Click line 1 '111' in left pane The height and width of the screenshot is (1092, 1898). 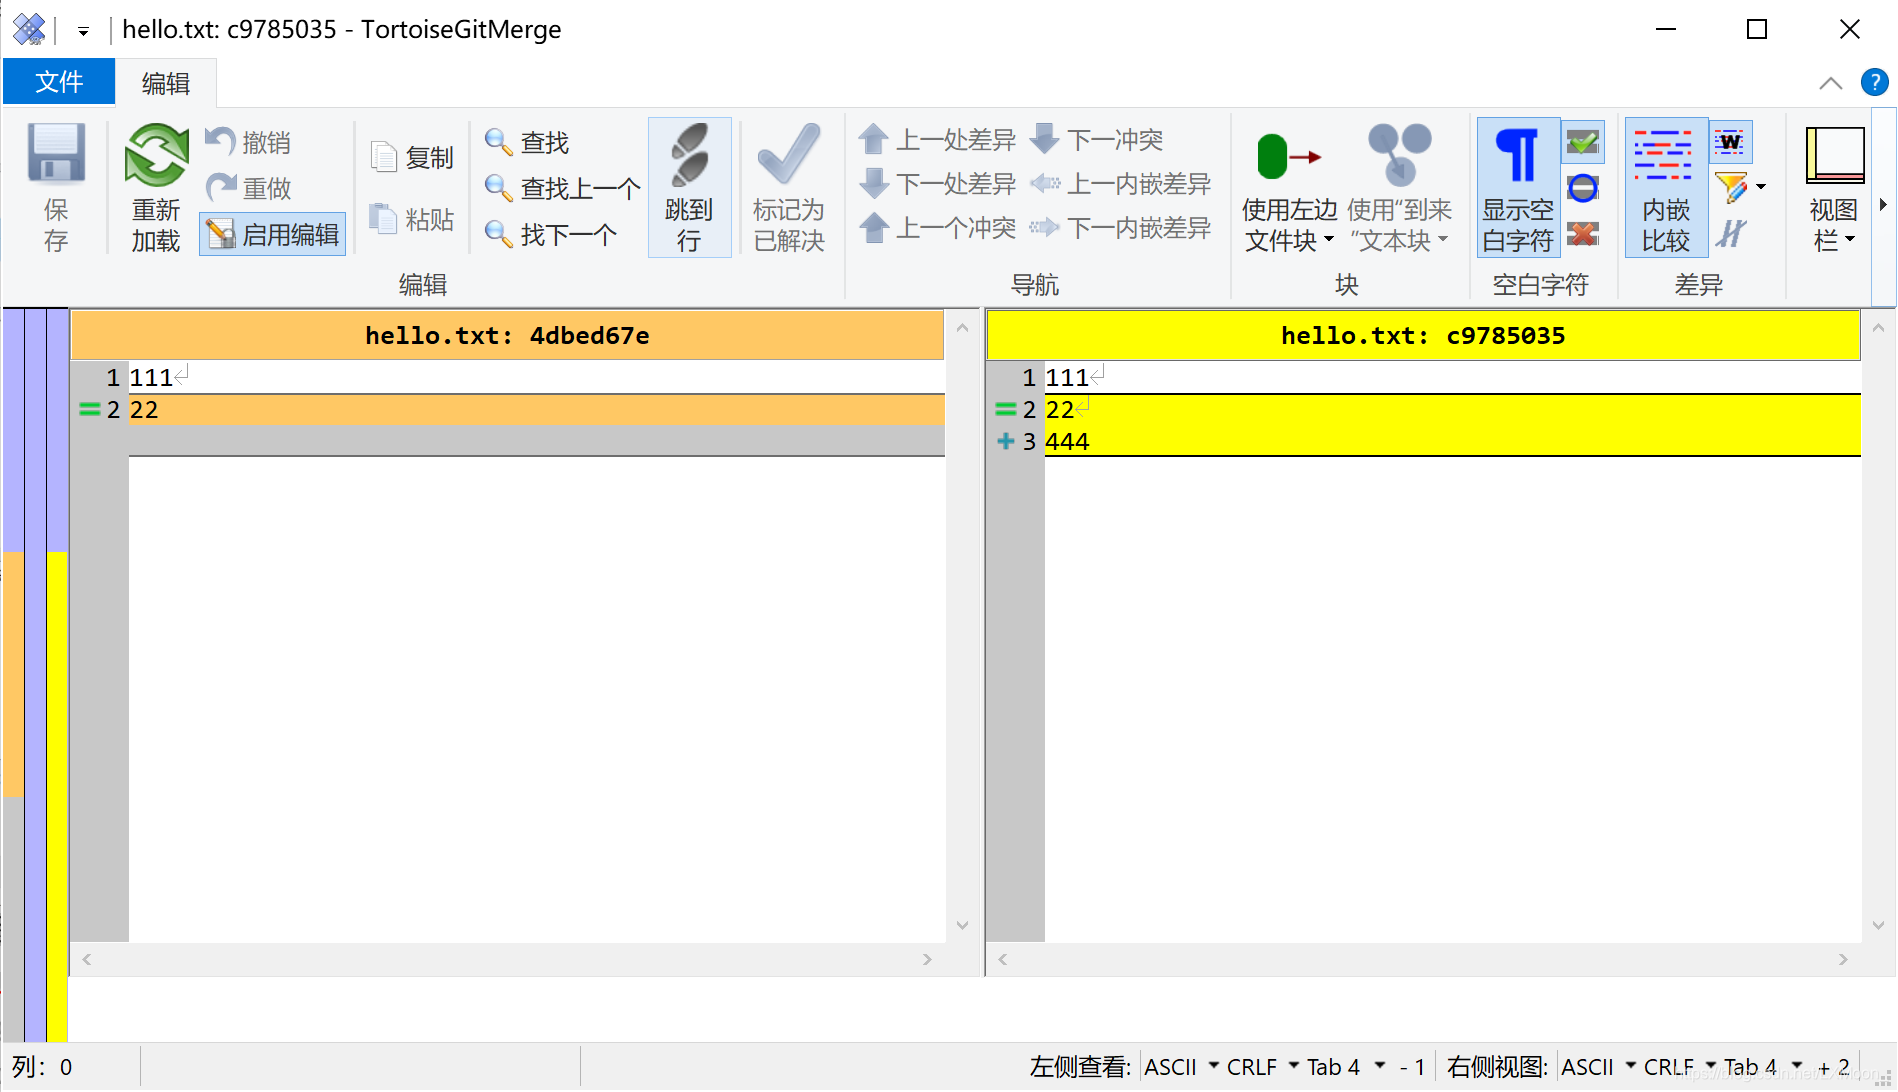coord(536,377)
